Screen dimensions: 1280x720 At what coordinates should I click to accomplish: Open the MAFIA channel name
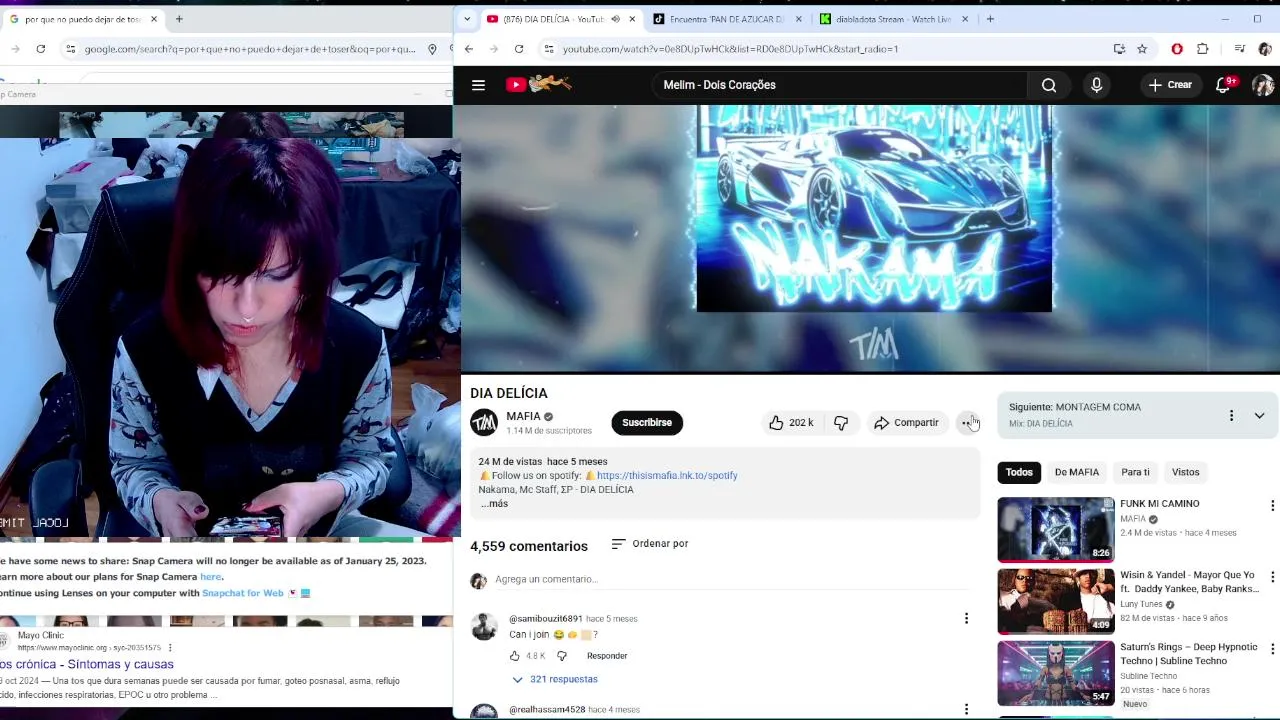tap(523, 416)
